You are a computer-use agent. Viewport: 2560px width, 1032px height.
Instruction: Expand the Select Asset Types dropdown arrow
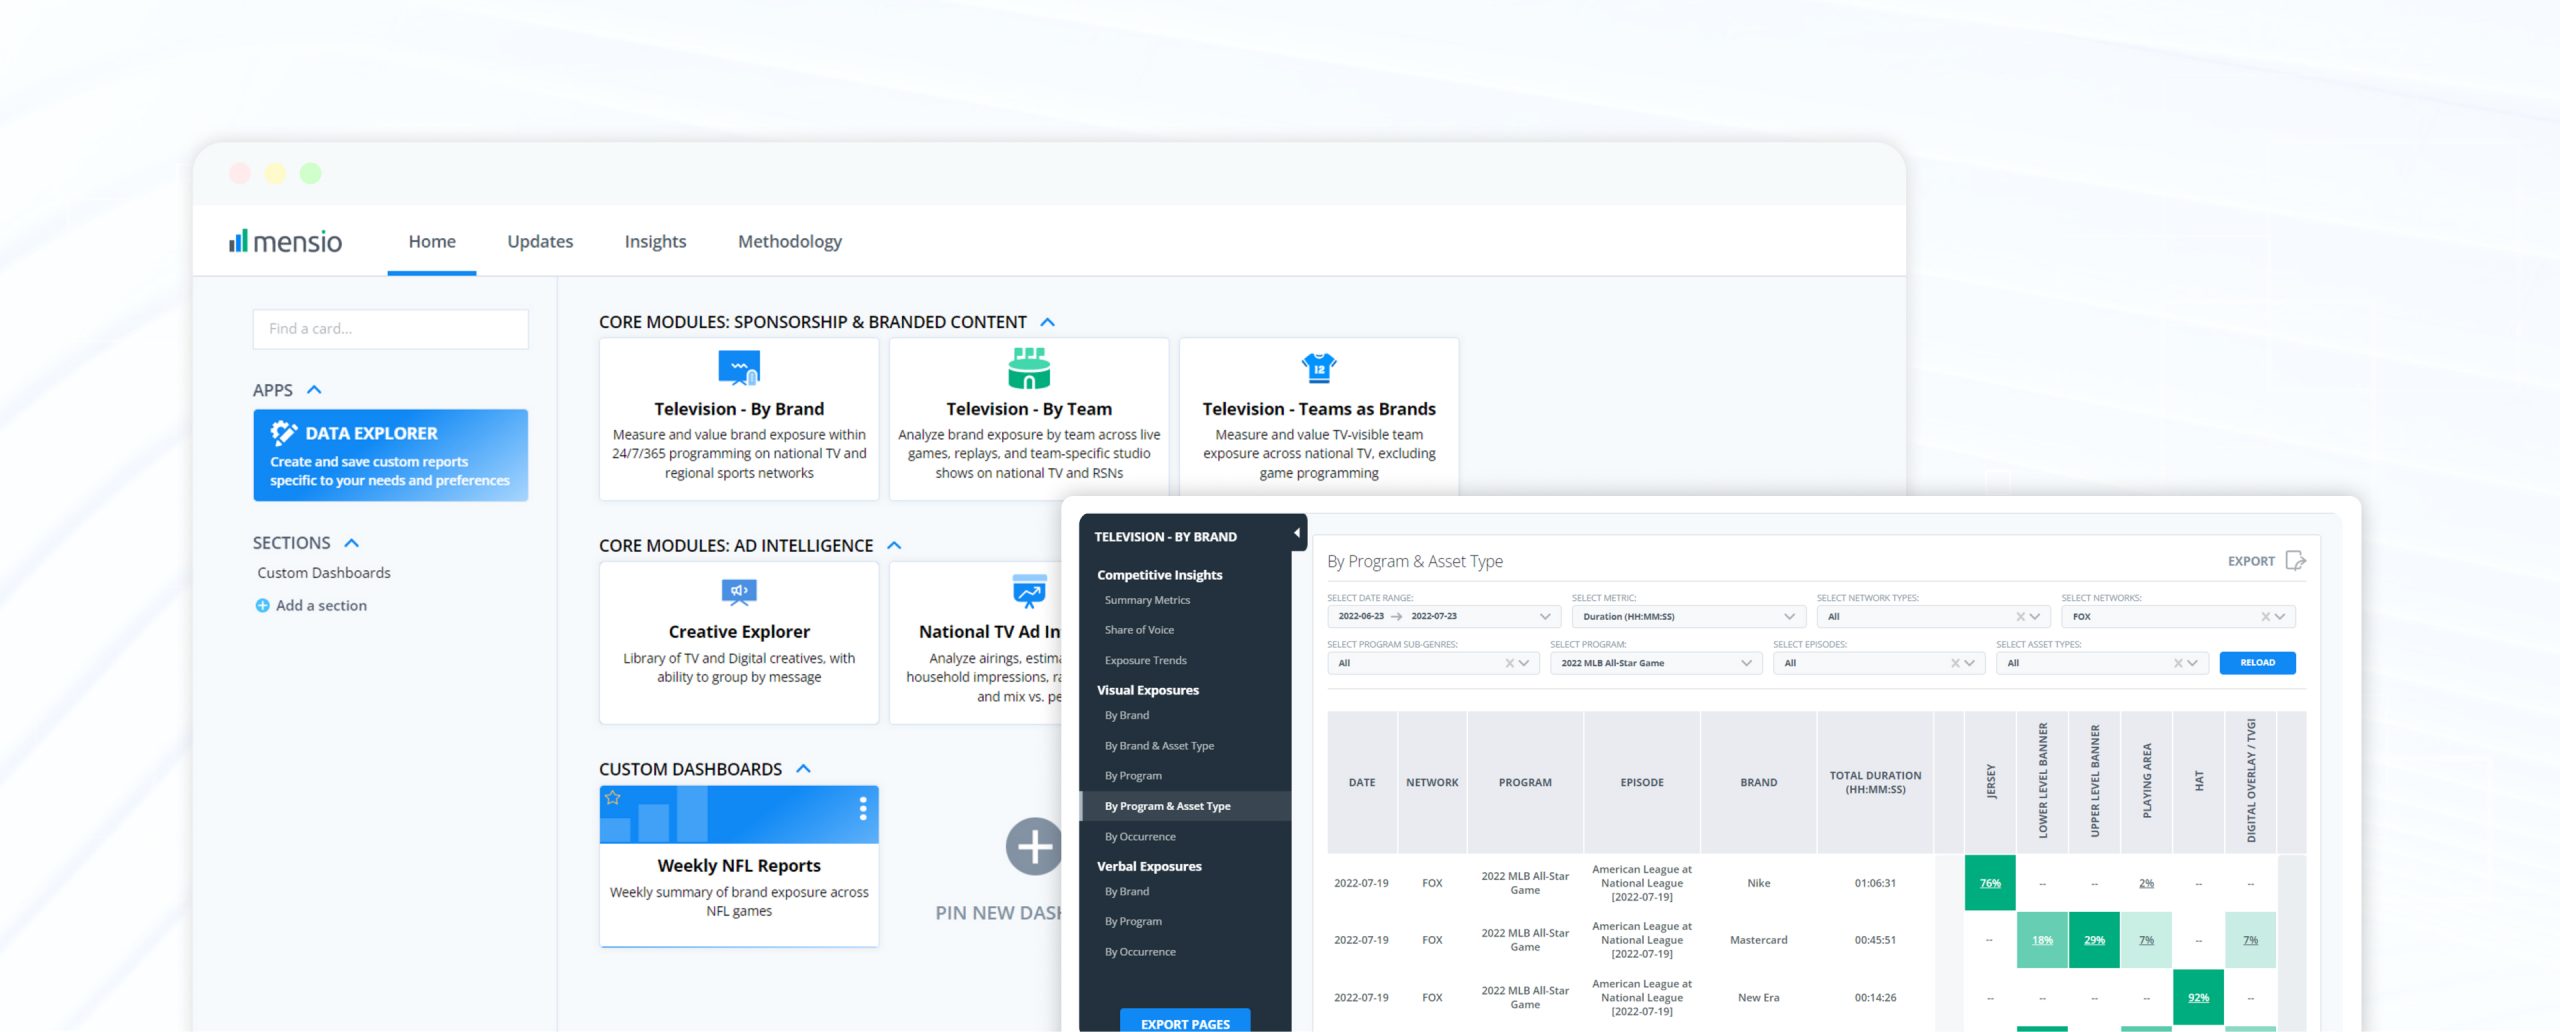click(x=2193, y=663)
